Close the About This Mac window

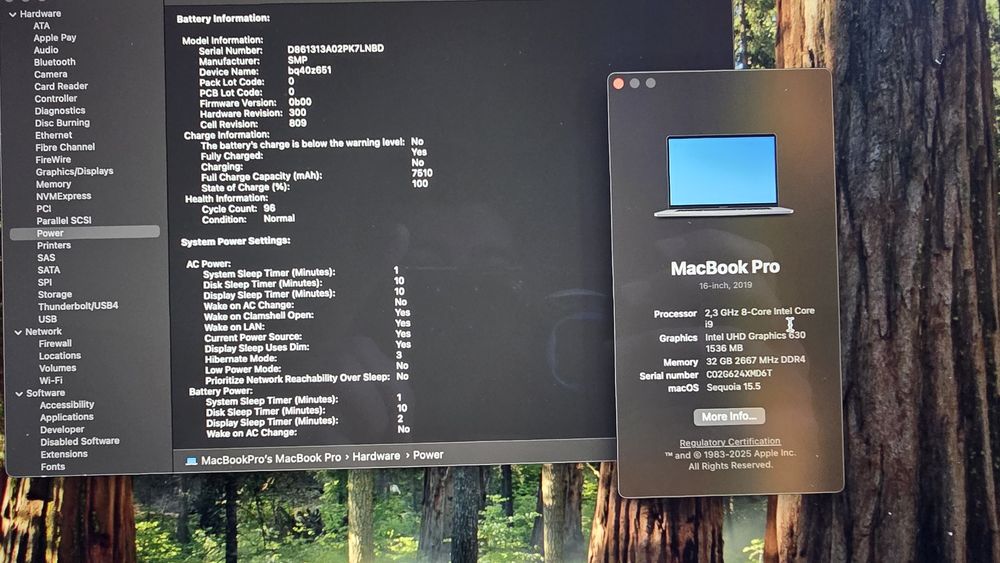click(x=618, y=84)
